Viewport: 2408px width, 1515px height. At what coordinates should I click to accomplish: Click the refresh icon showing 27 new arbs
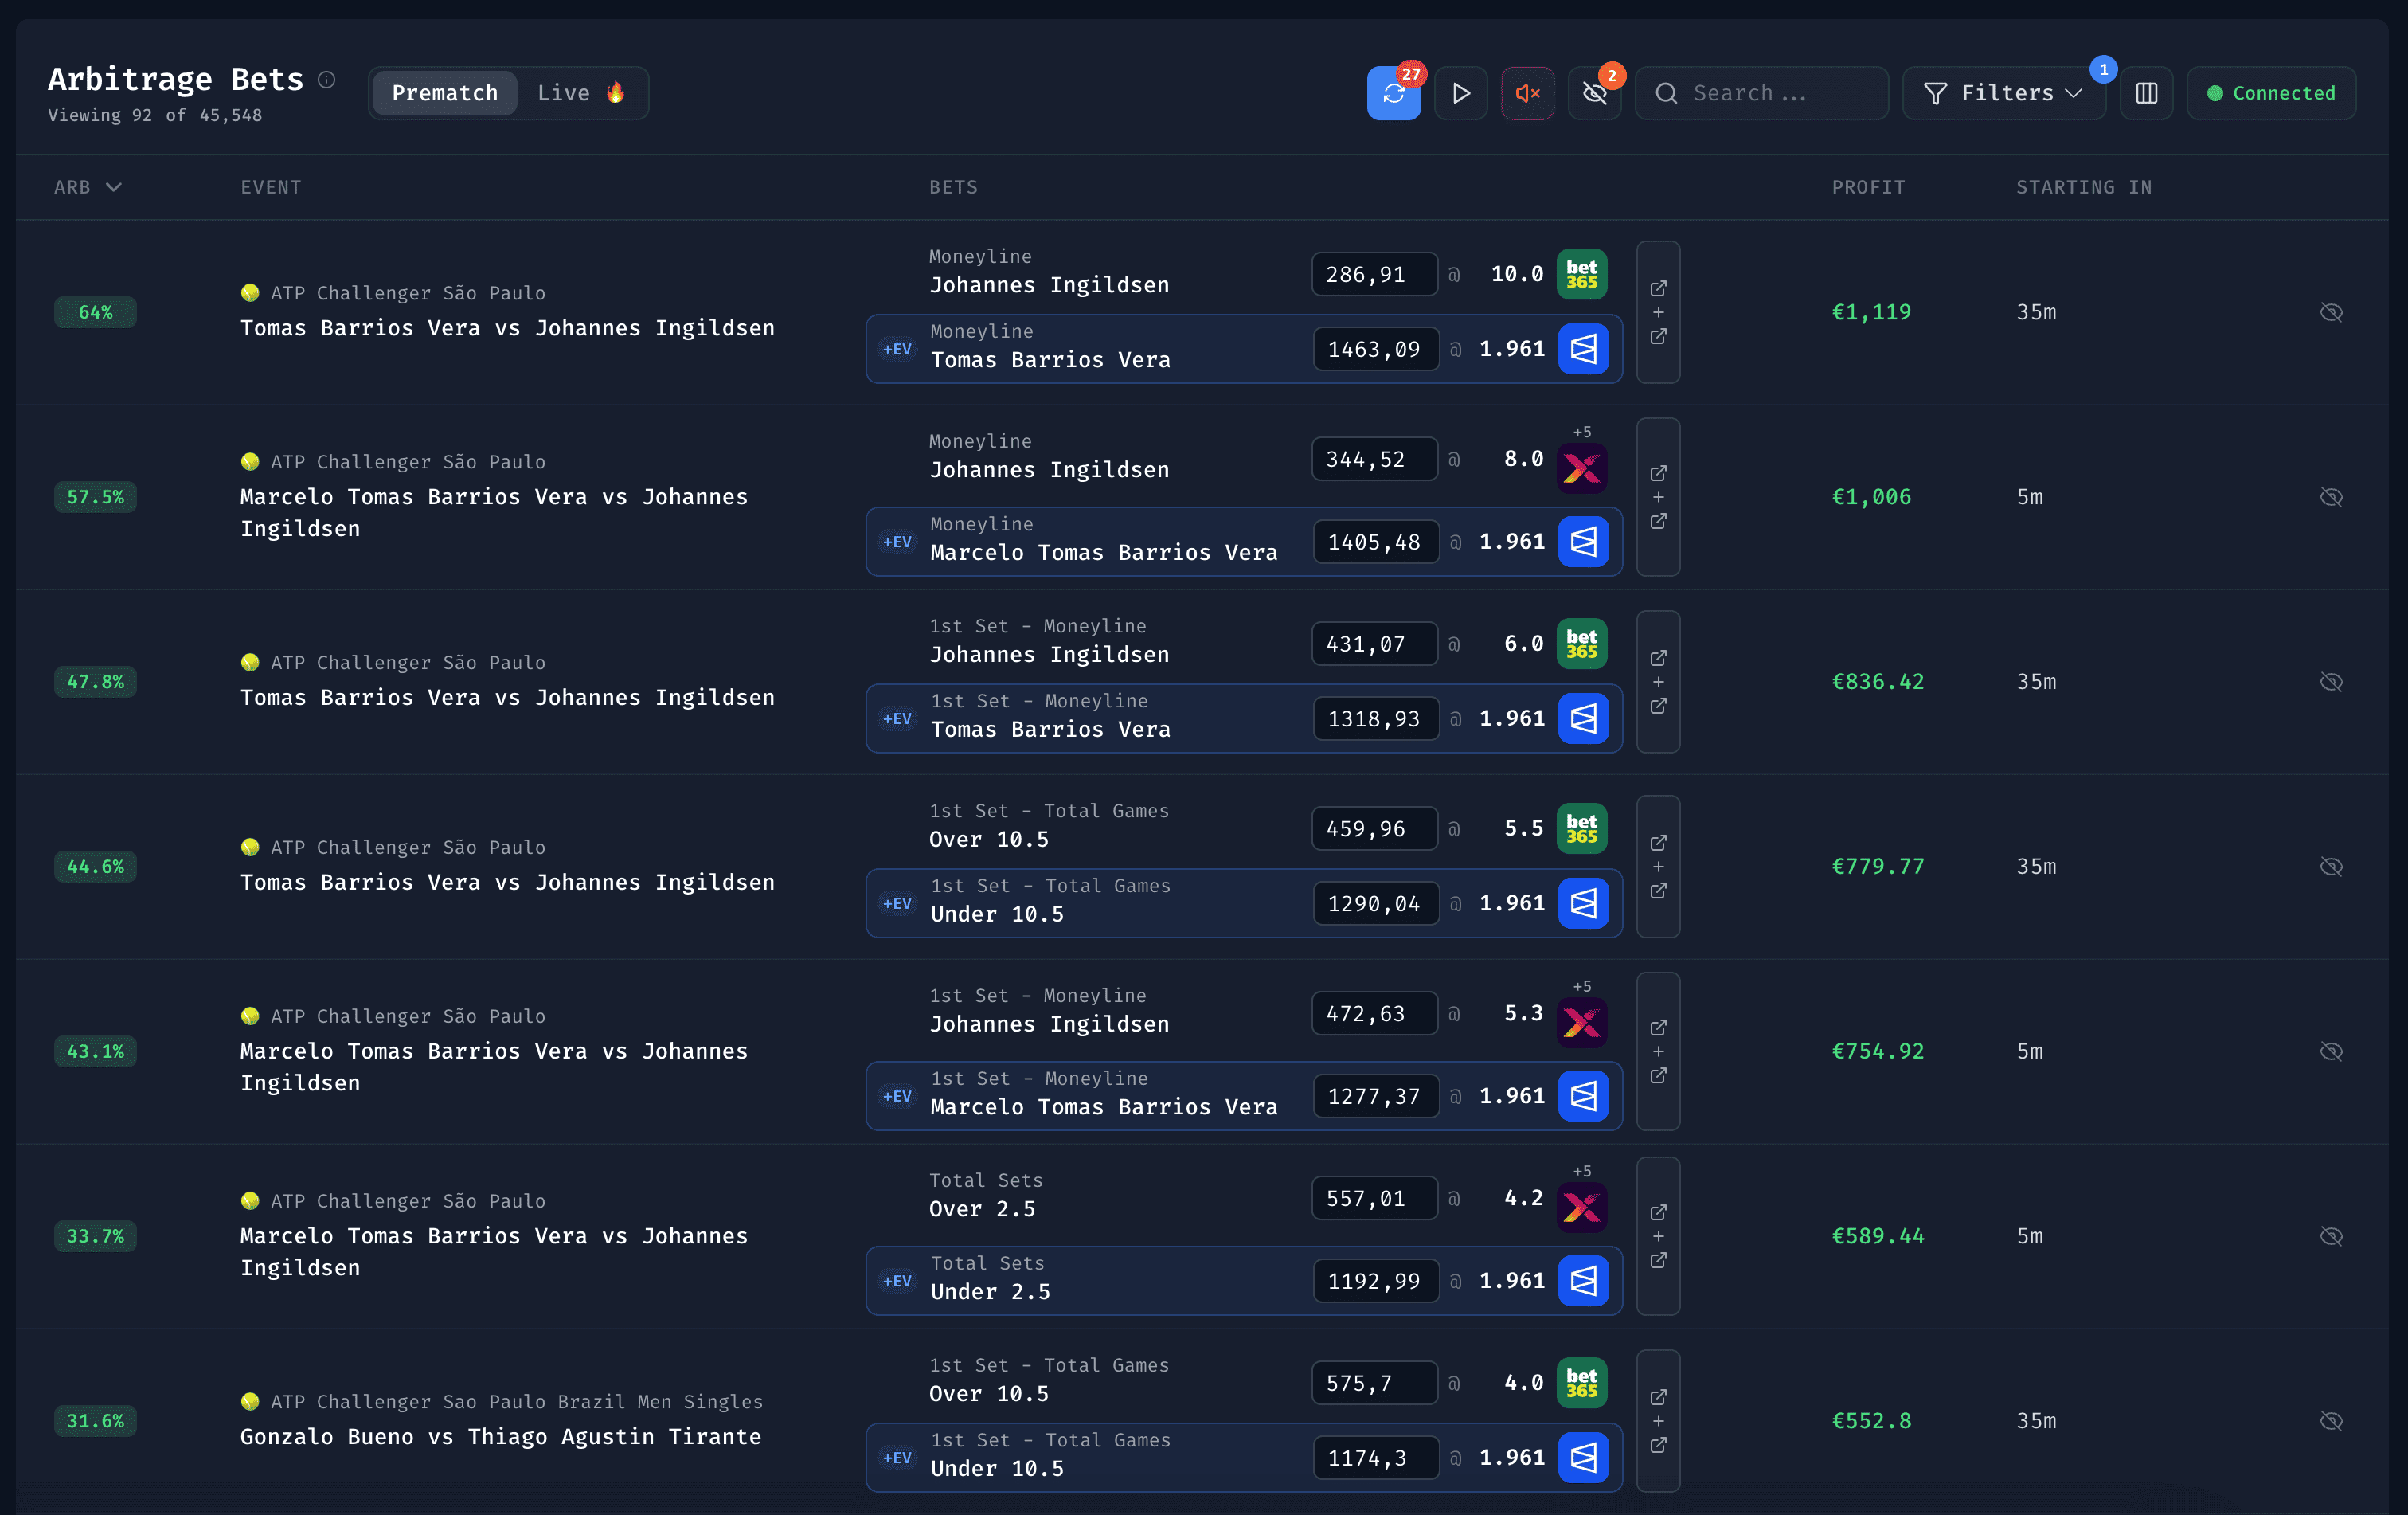(x=1394, y=92)
